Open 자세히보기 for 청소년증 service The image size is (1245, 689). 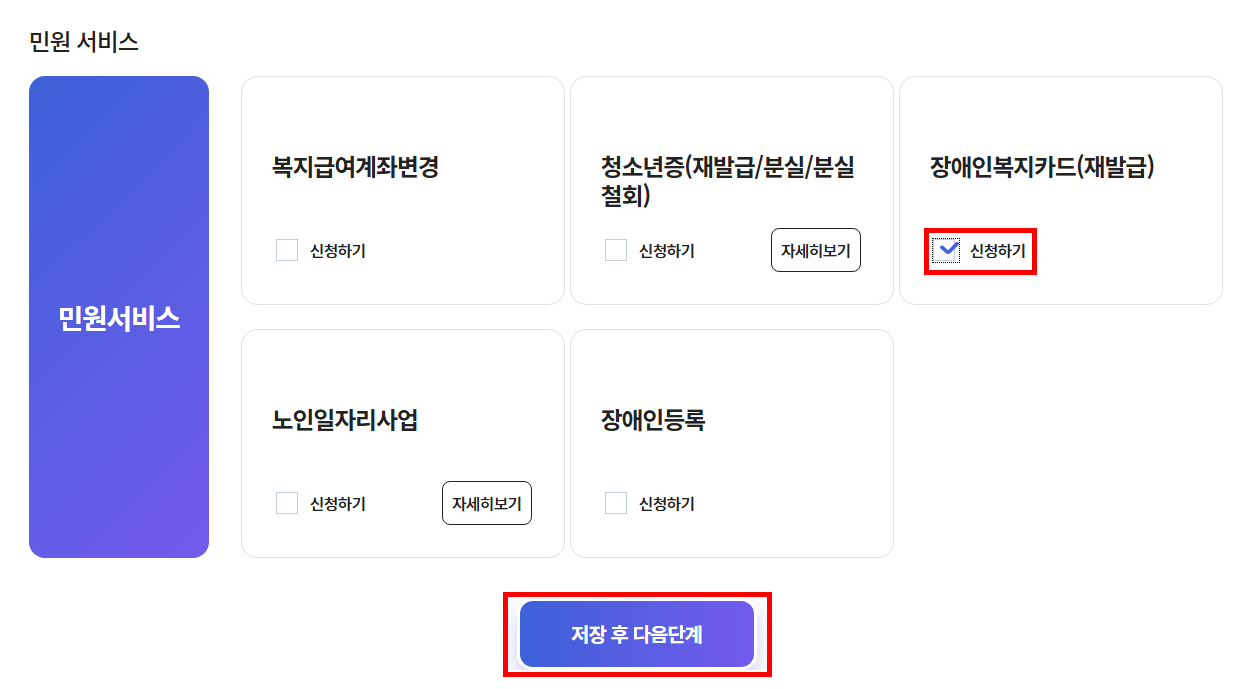tap(815, 250)
